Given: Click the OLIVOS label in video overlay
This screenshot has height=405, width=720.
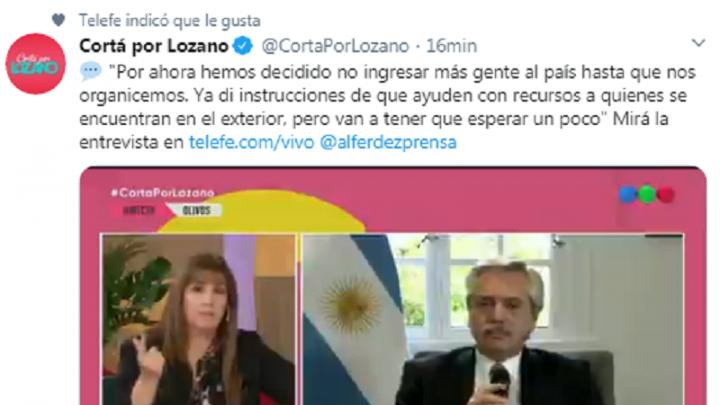Looking at the screenshot, I should point(197,210).
